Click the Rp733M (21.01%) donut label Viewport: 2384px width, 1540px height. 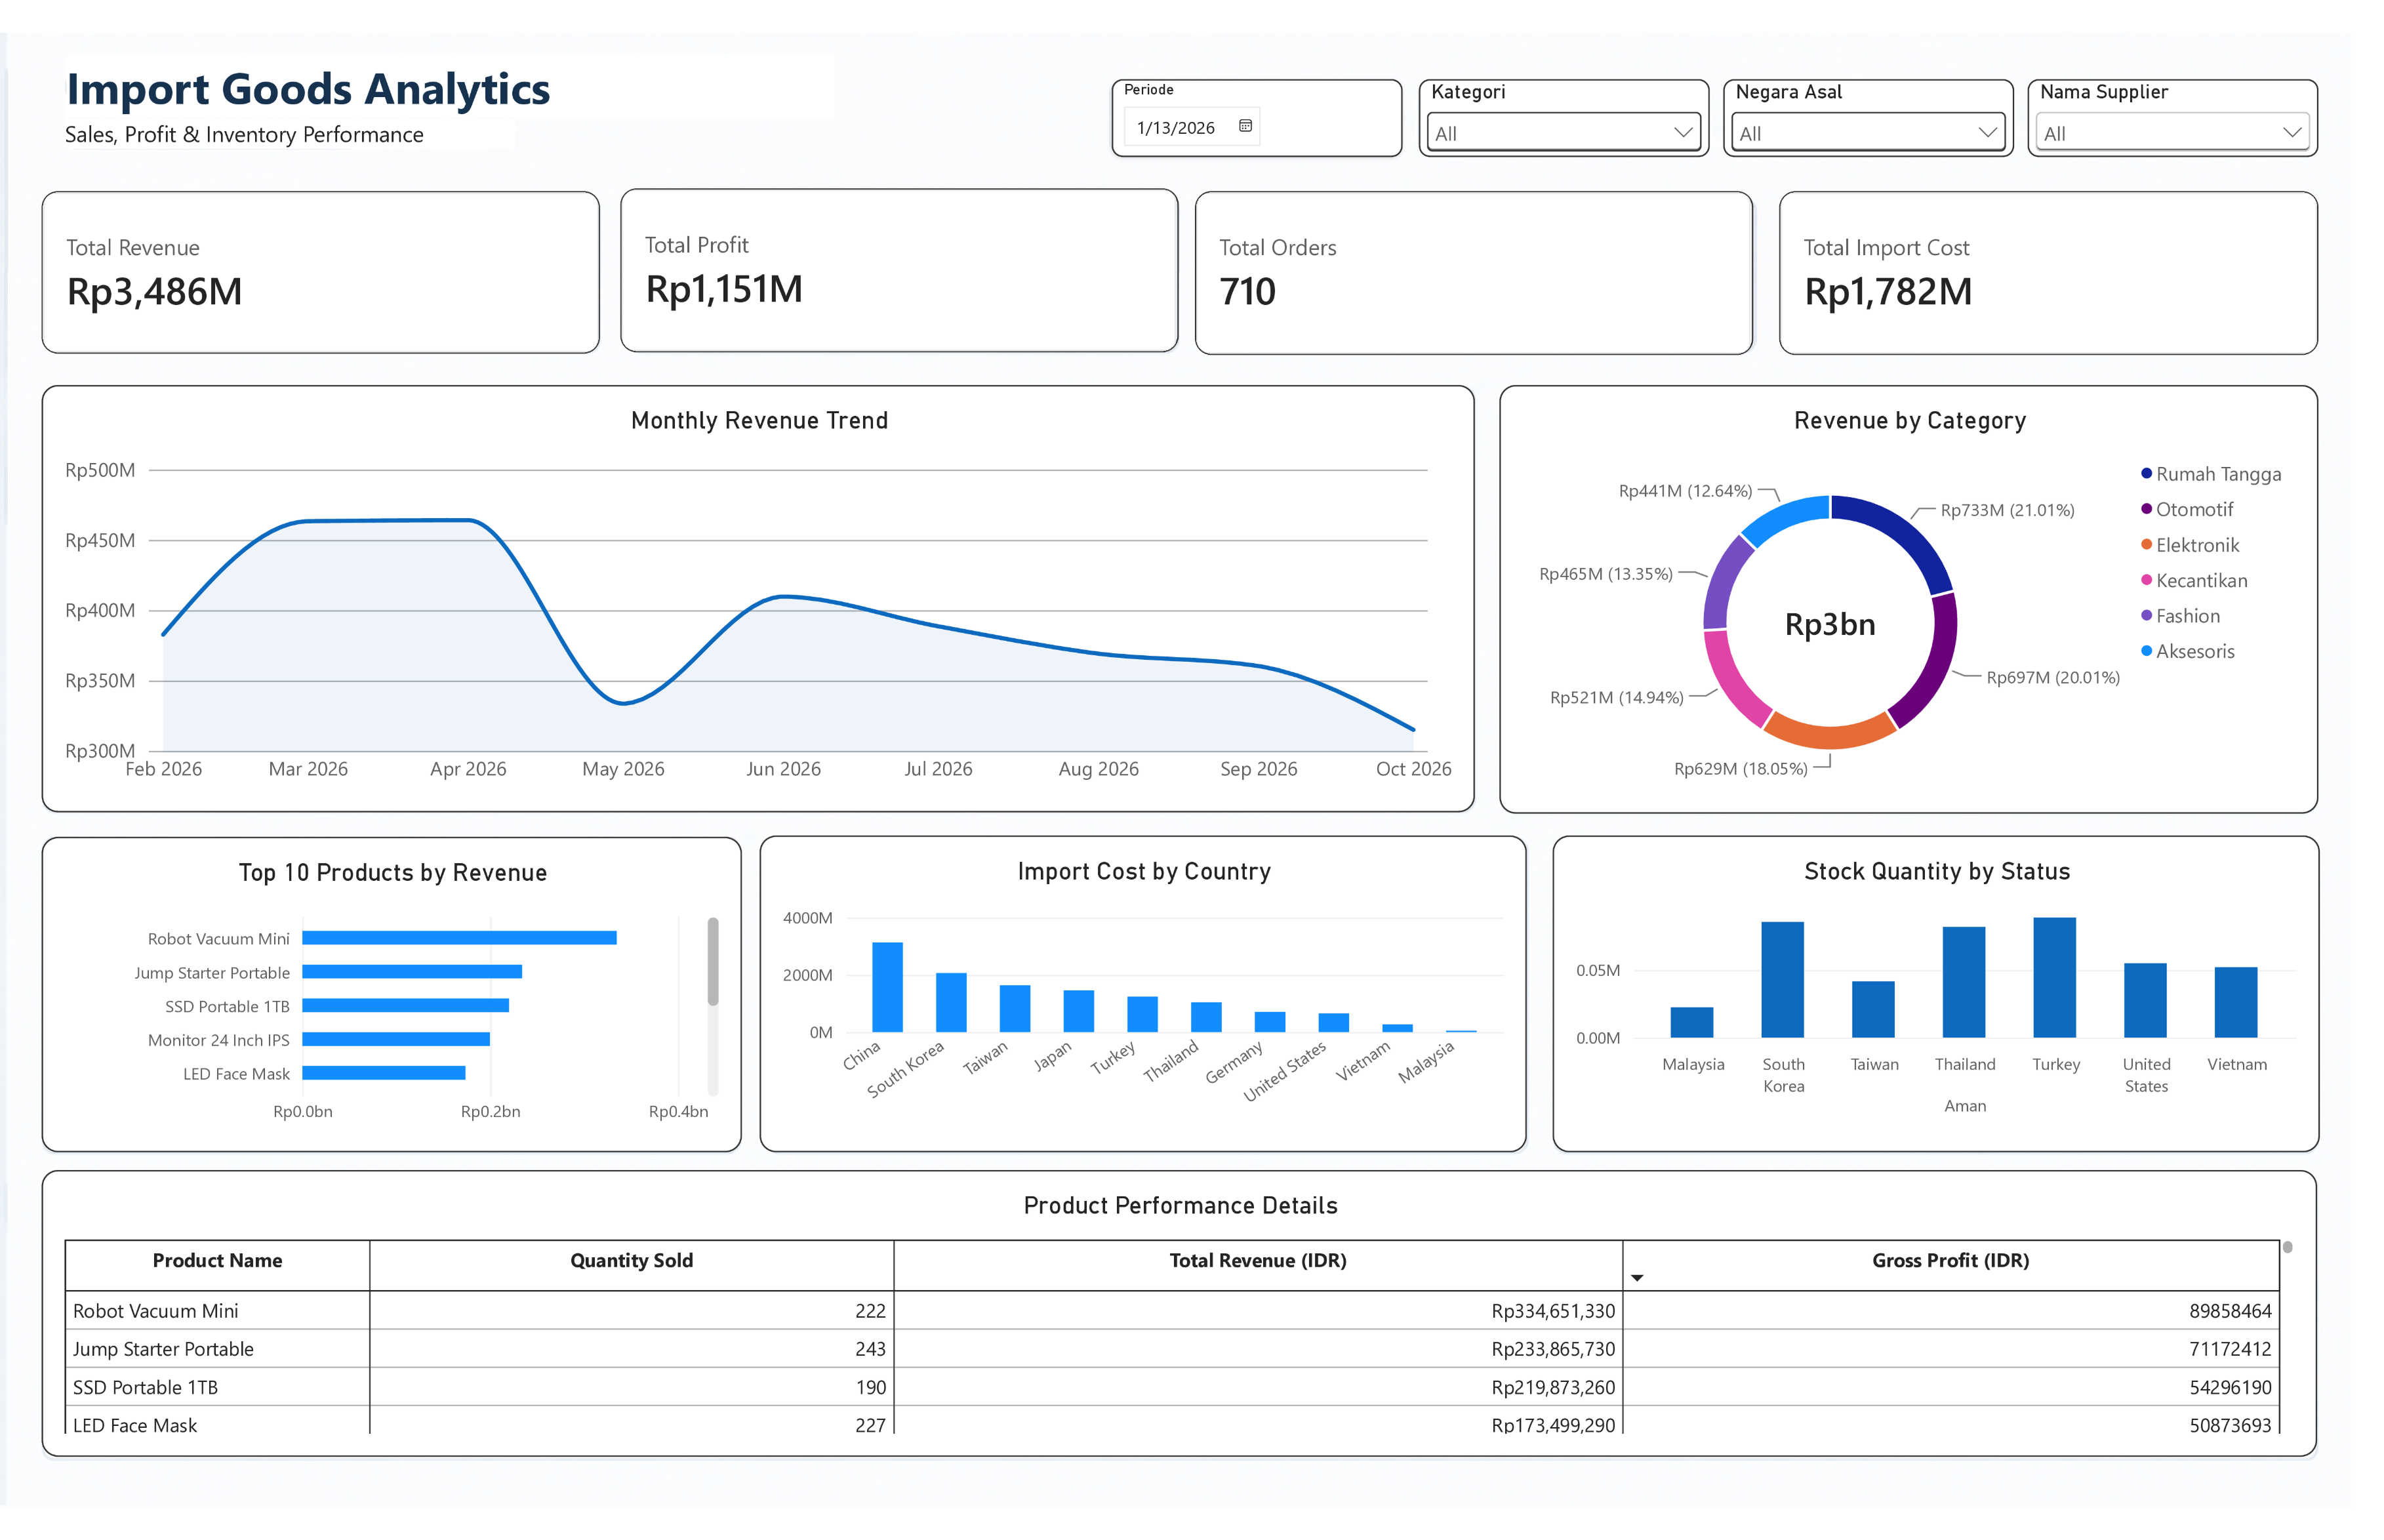[x=2007, y=510]
